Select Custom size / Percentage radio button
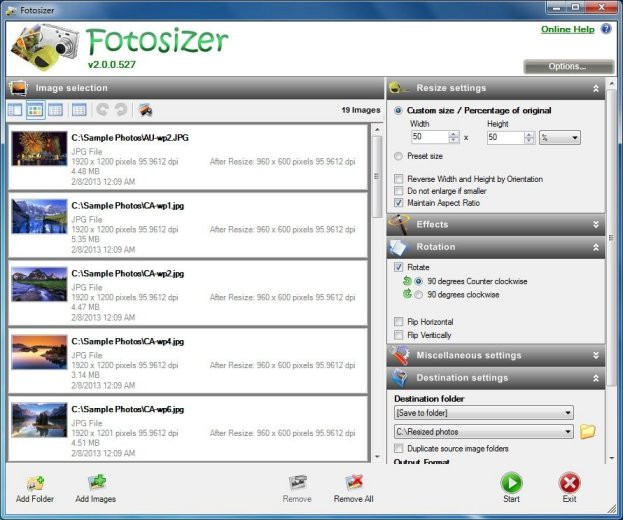 click(x=398, y=110)
